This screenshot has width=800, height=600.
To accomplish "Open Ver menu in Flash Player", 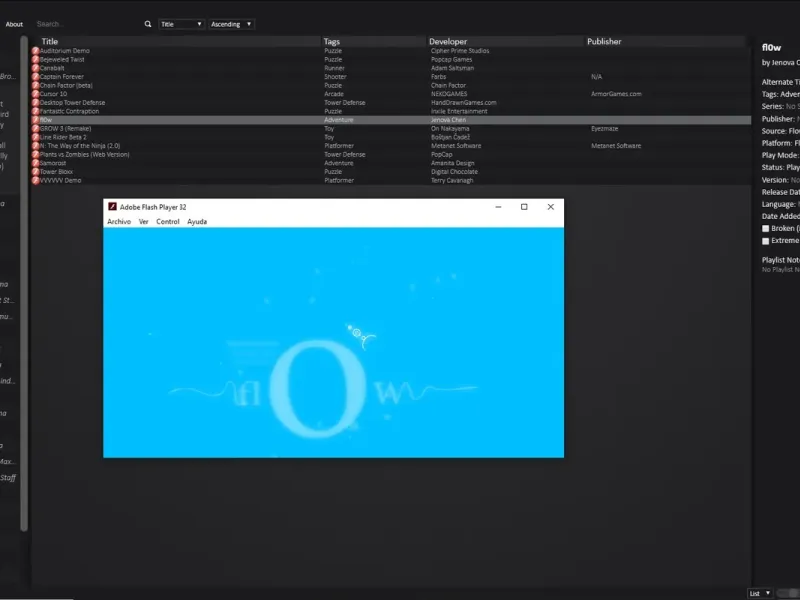I will [x=143, y=221].
